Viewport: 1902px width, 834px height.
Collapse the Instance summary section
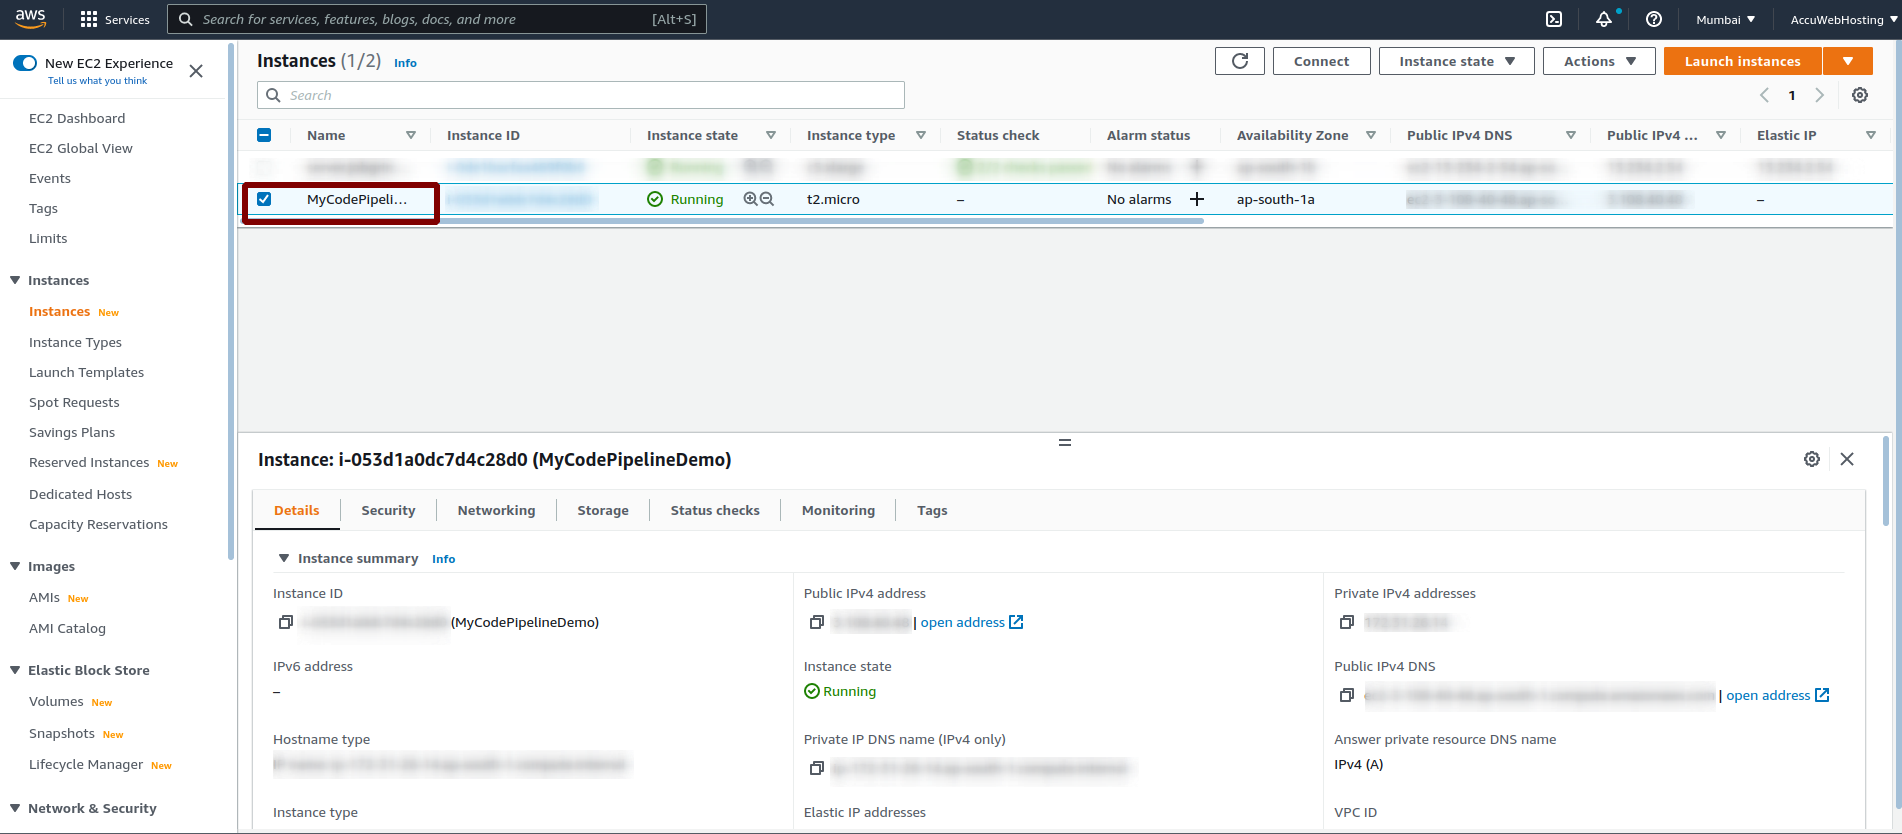pyautogui.click(x=284, y=558)
